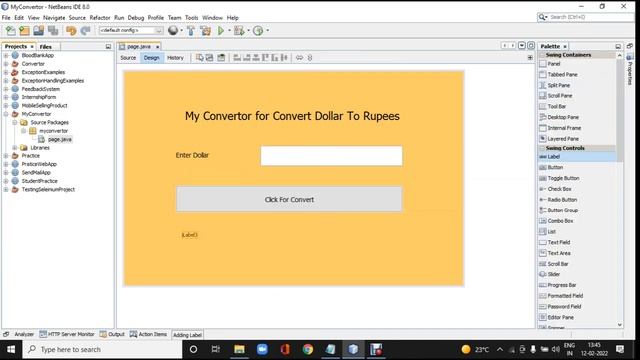The height and width of the screenshot is (360, 640).
Task: Click the Enter Dollar text field
Action: (331, 156)
